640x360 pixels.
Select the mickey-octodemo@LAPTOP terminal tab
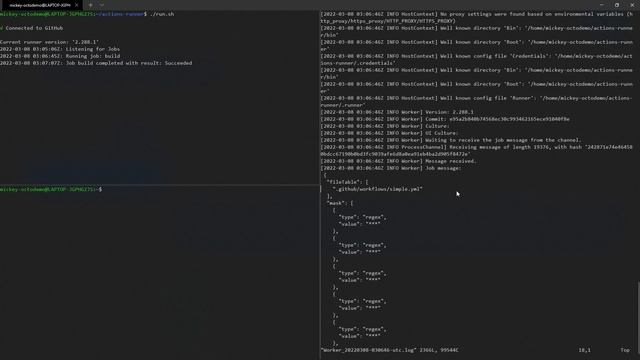pos(40,5)
